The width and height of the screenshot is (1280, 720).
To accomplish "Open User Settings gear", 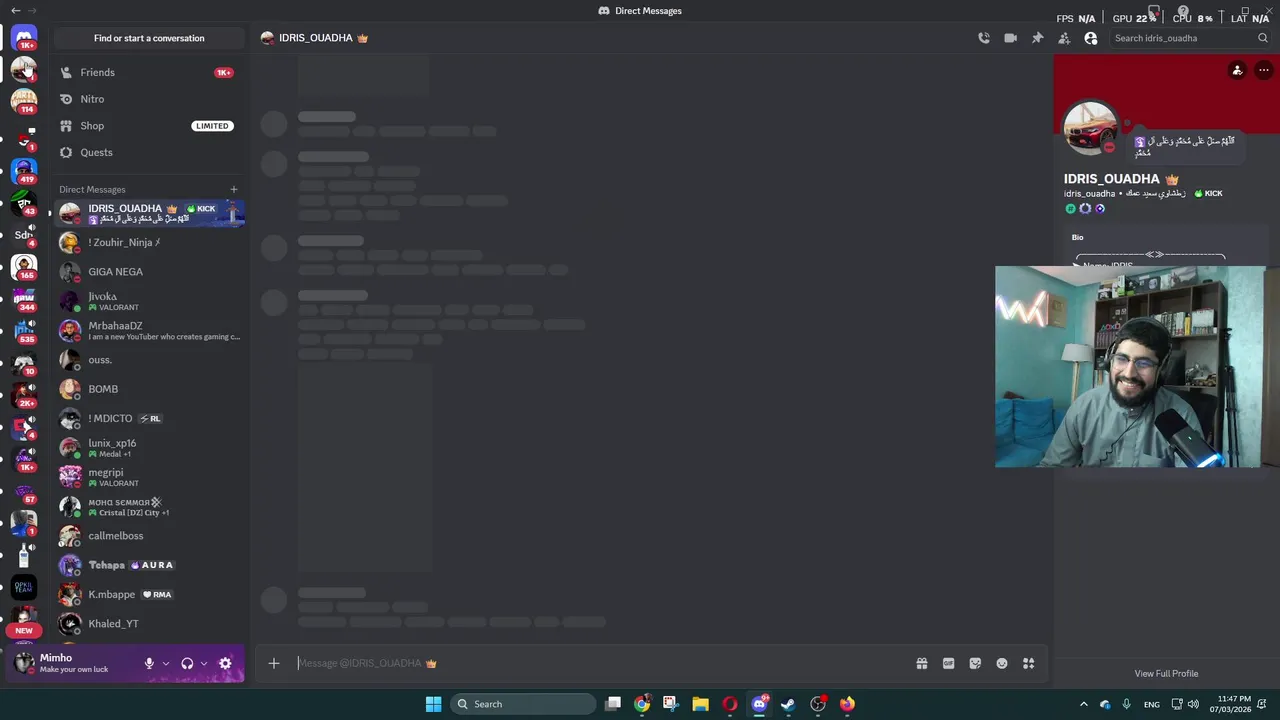I will tap(225, 663).
